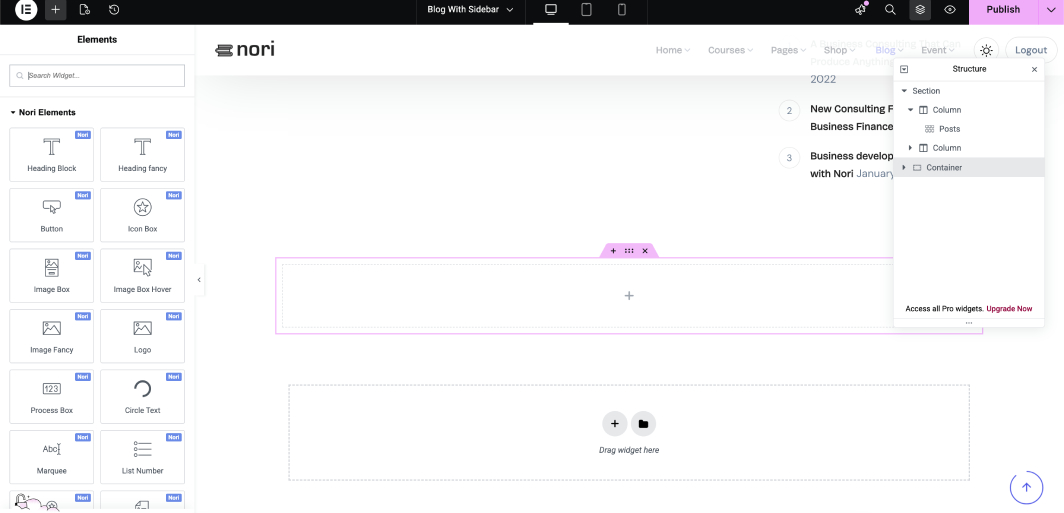The height and width of the screenshot is (513, 1064).
Task: Expand the second Column tree arrow
Action: pyautogui.click(x=911, y=148)
